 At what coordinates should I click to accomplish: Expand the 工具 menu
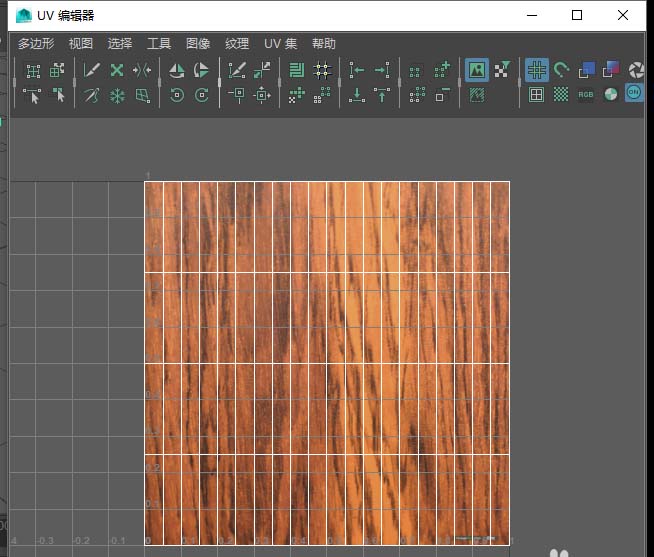point(159,44)
